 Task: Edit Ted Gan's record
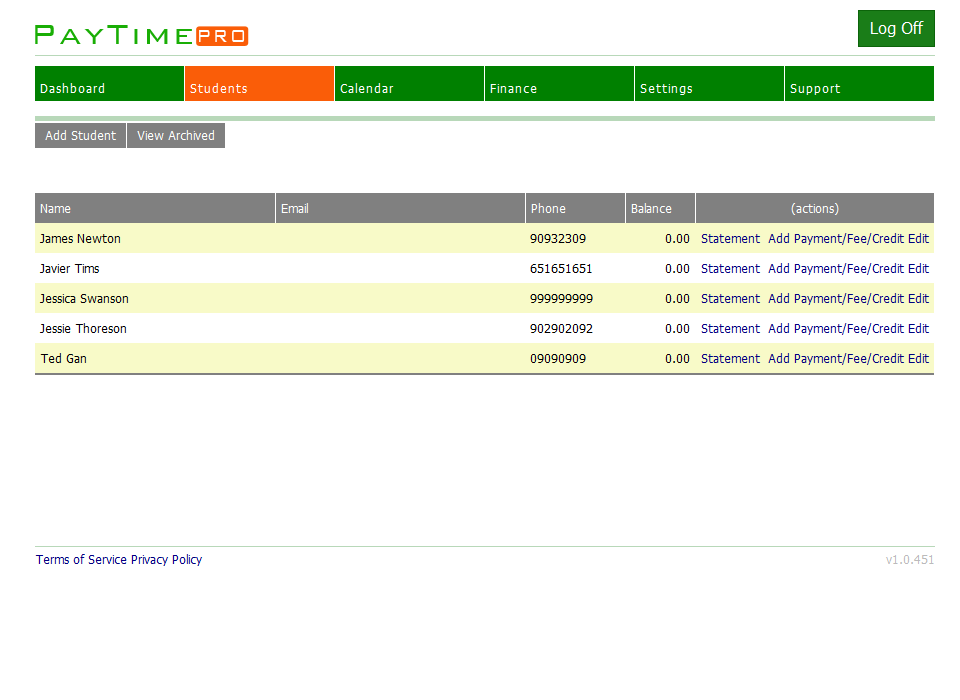coord(918,359)
